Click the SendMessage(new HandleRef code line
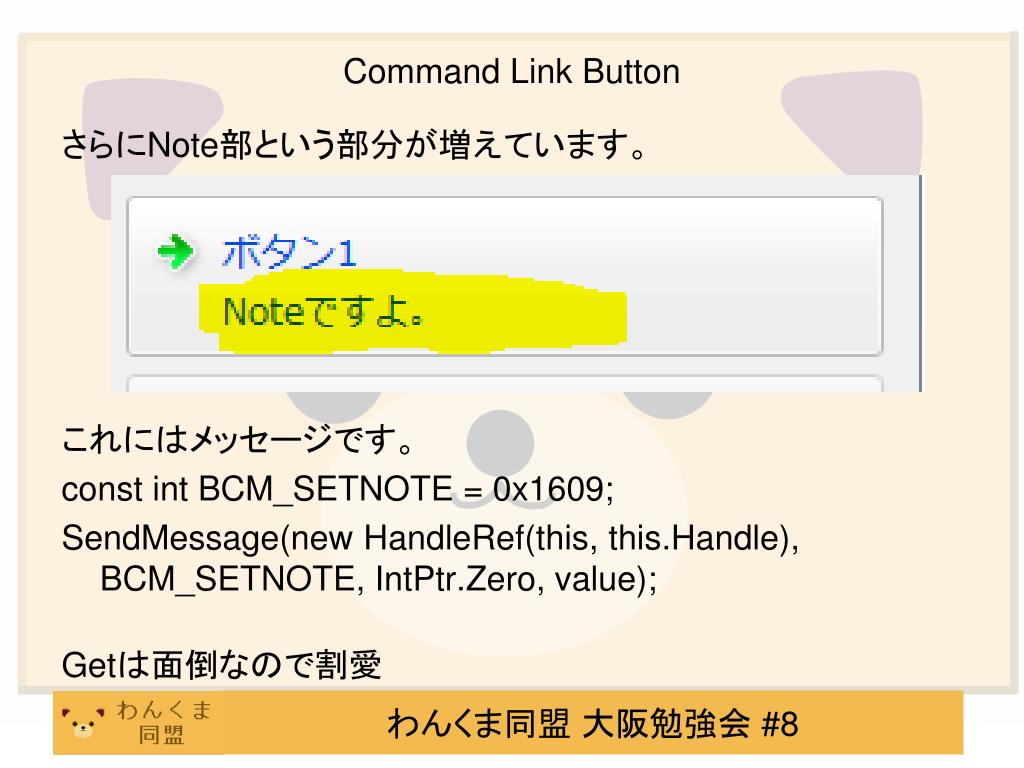 click(x=430, y=538)
